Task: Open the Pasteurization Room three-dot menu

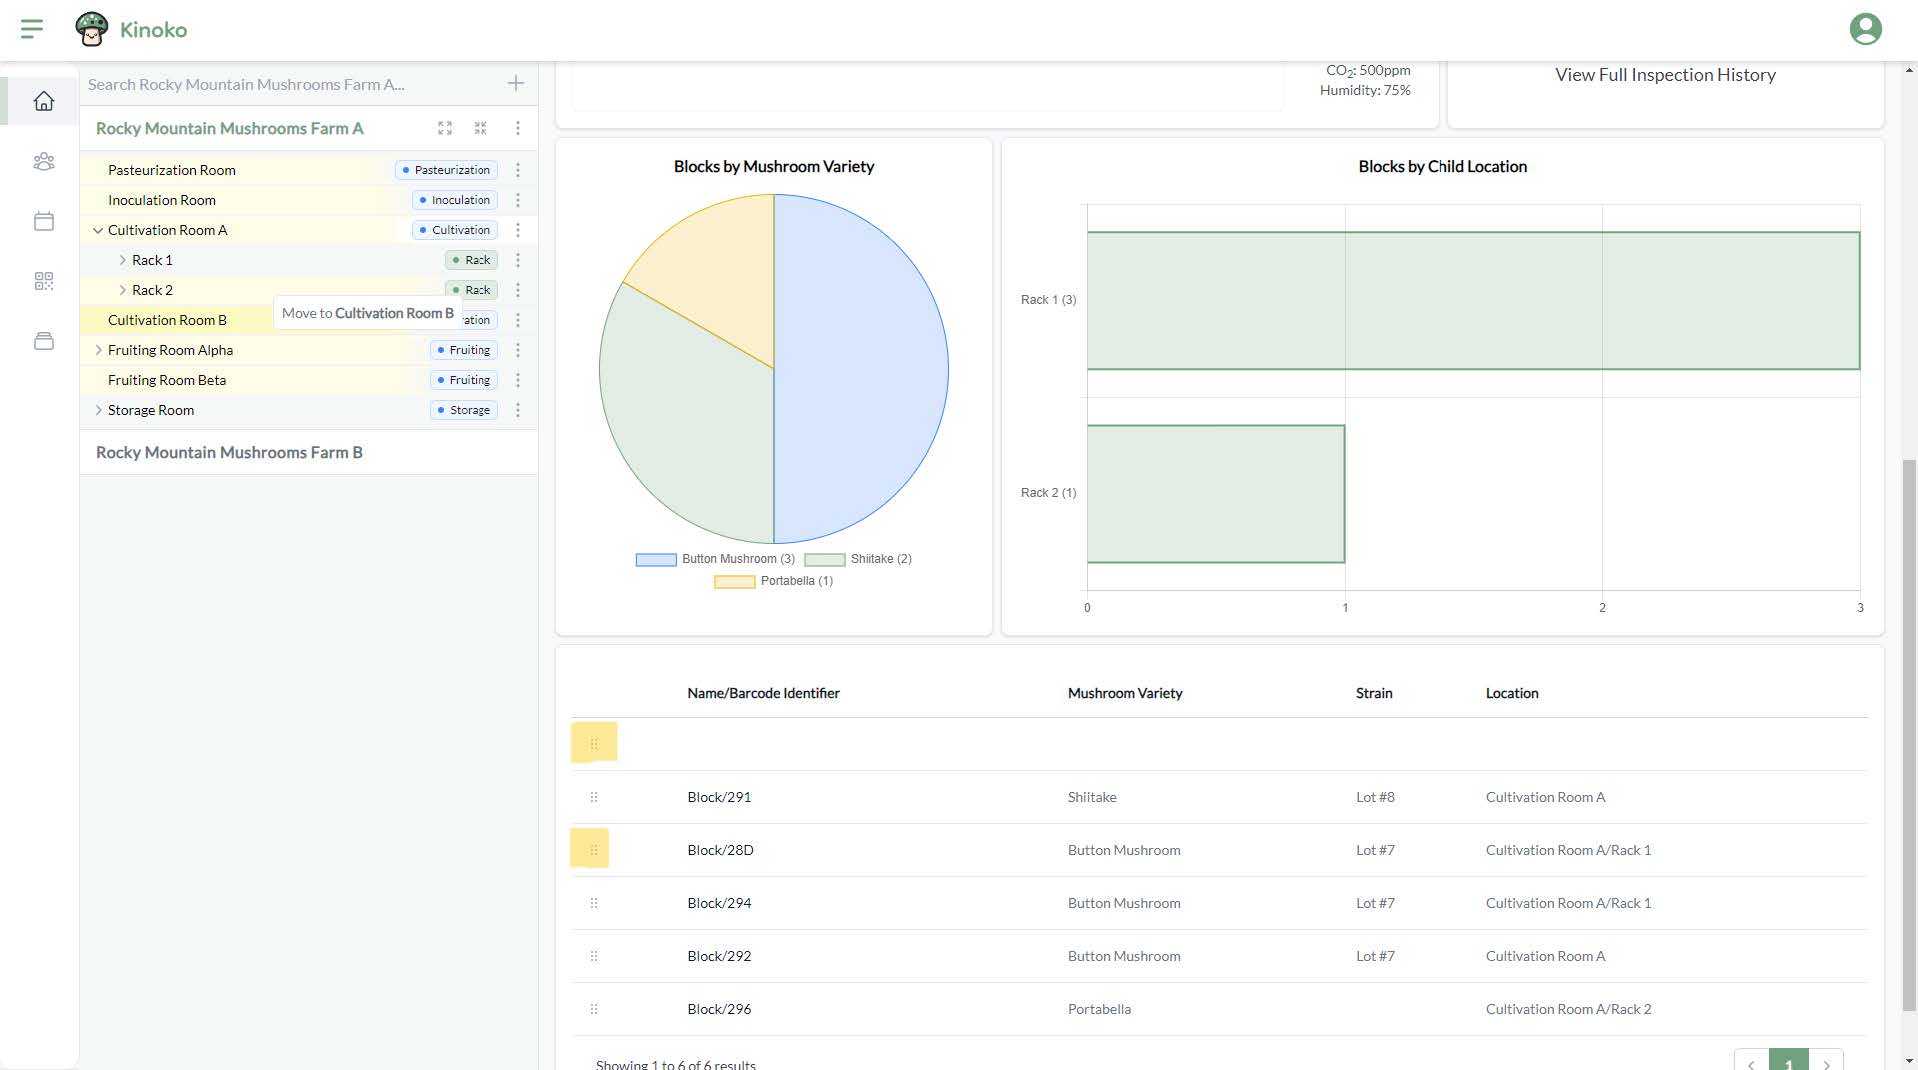Action: (518, 170)
